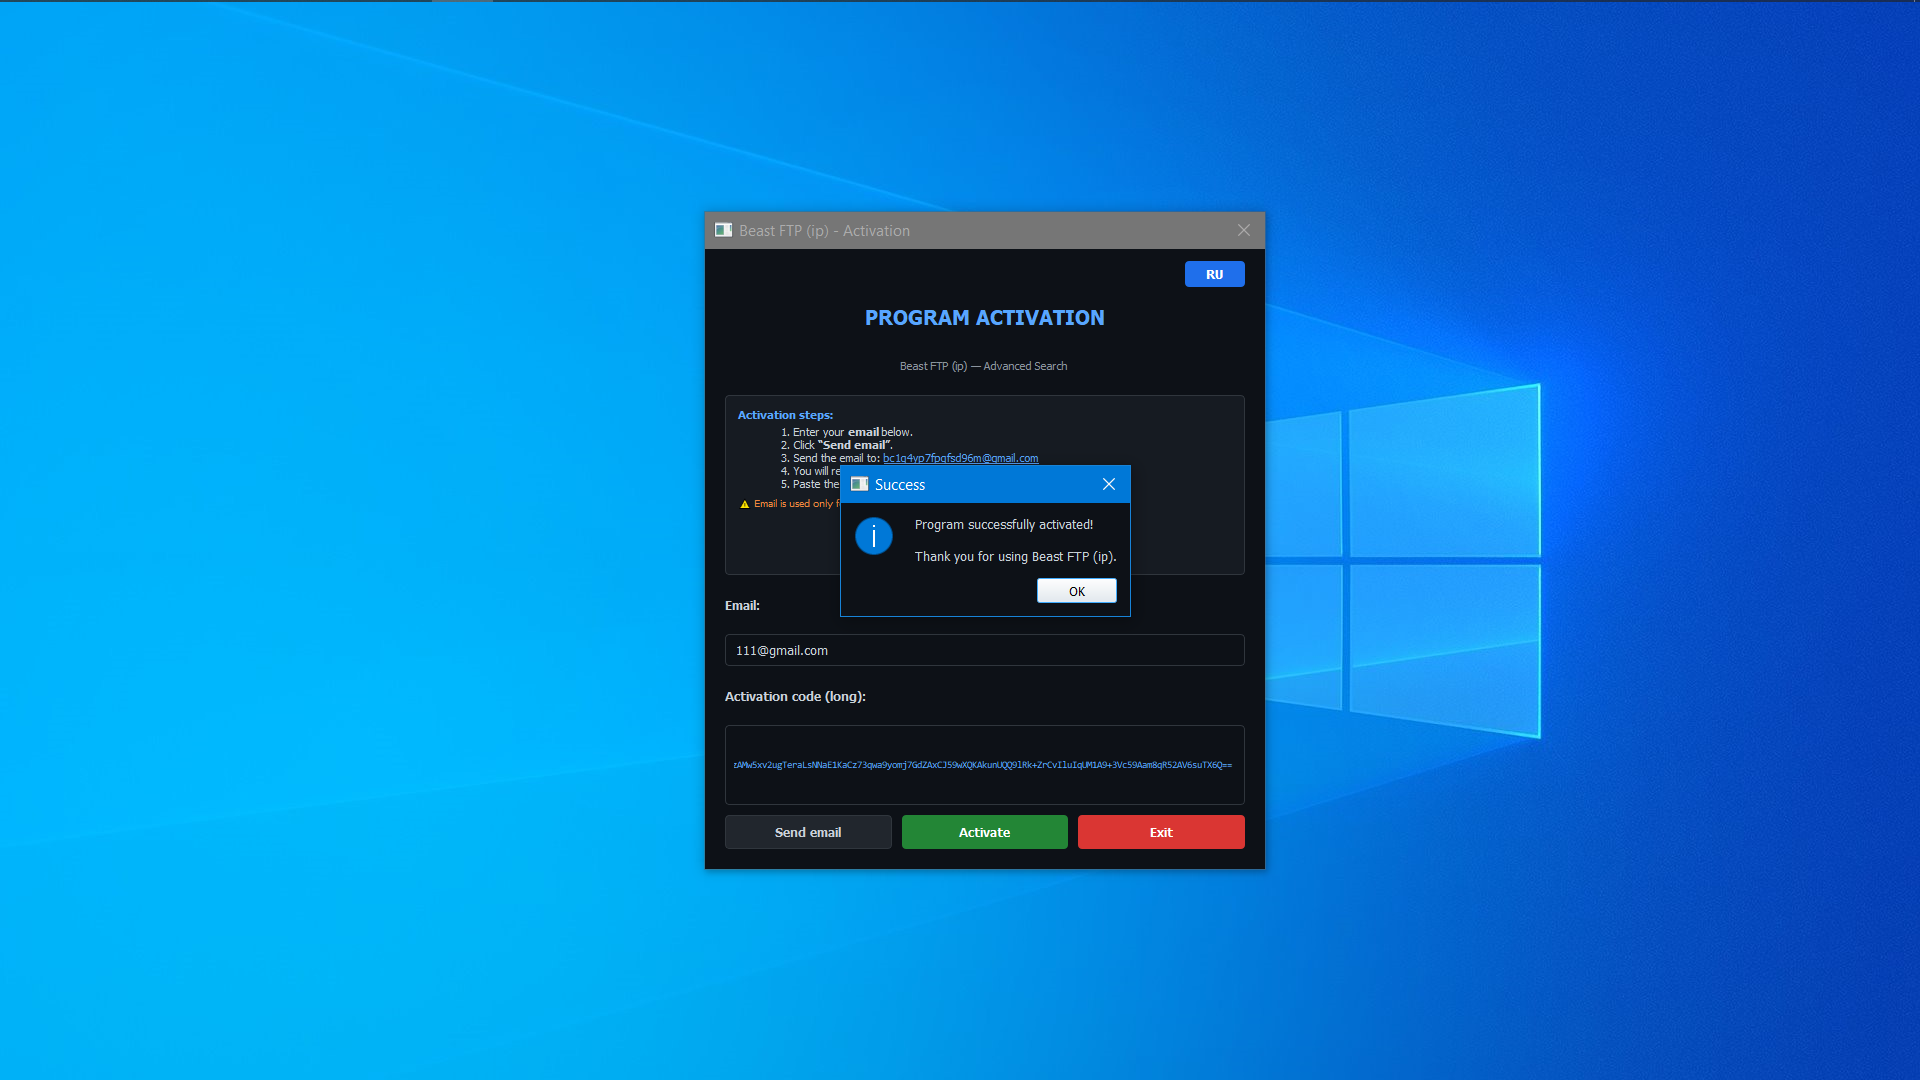Click the 'Program successfully activated!' message
This screenshot has width=1920, height=1080.
(1003, 524)
